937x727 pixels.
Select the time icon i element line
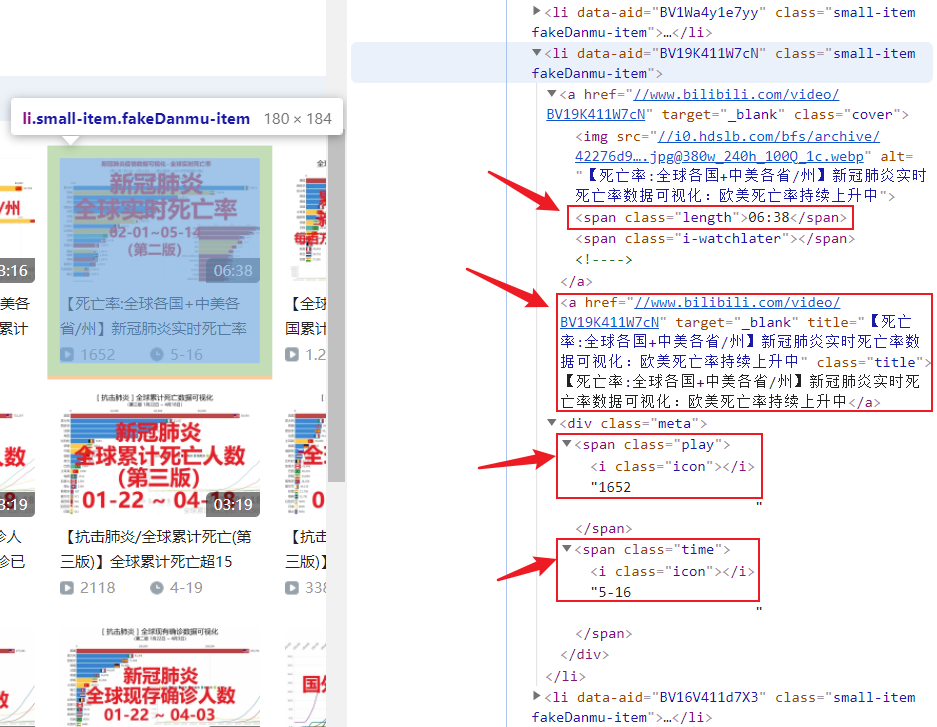coord(672,571)
